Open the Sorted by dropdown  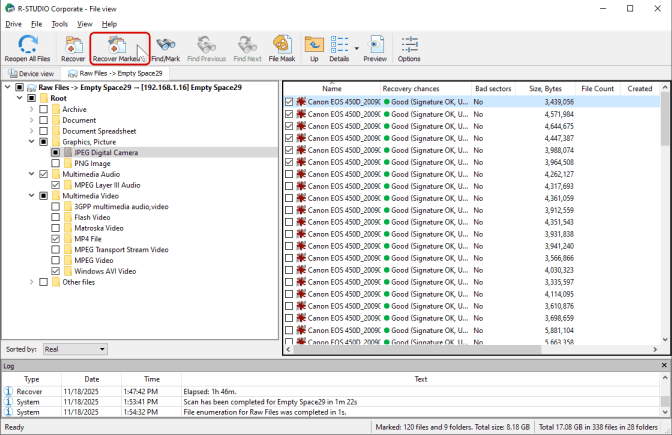(75, 349)
